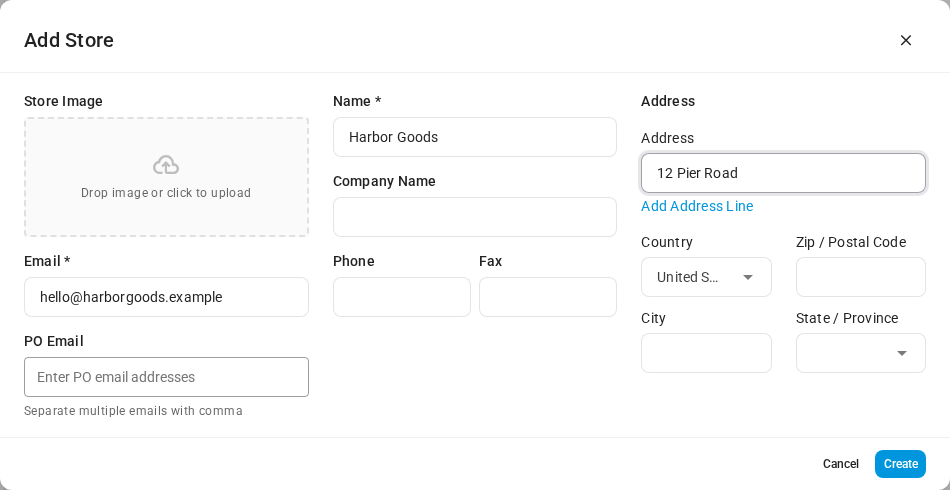Click the Fax input field
Screen dimensions: 950x490
[548, 297]
